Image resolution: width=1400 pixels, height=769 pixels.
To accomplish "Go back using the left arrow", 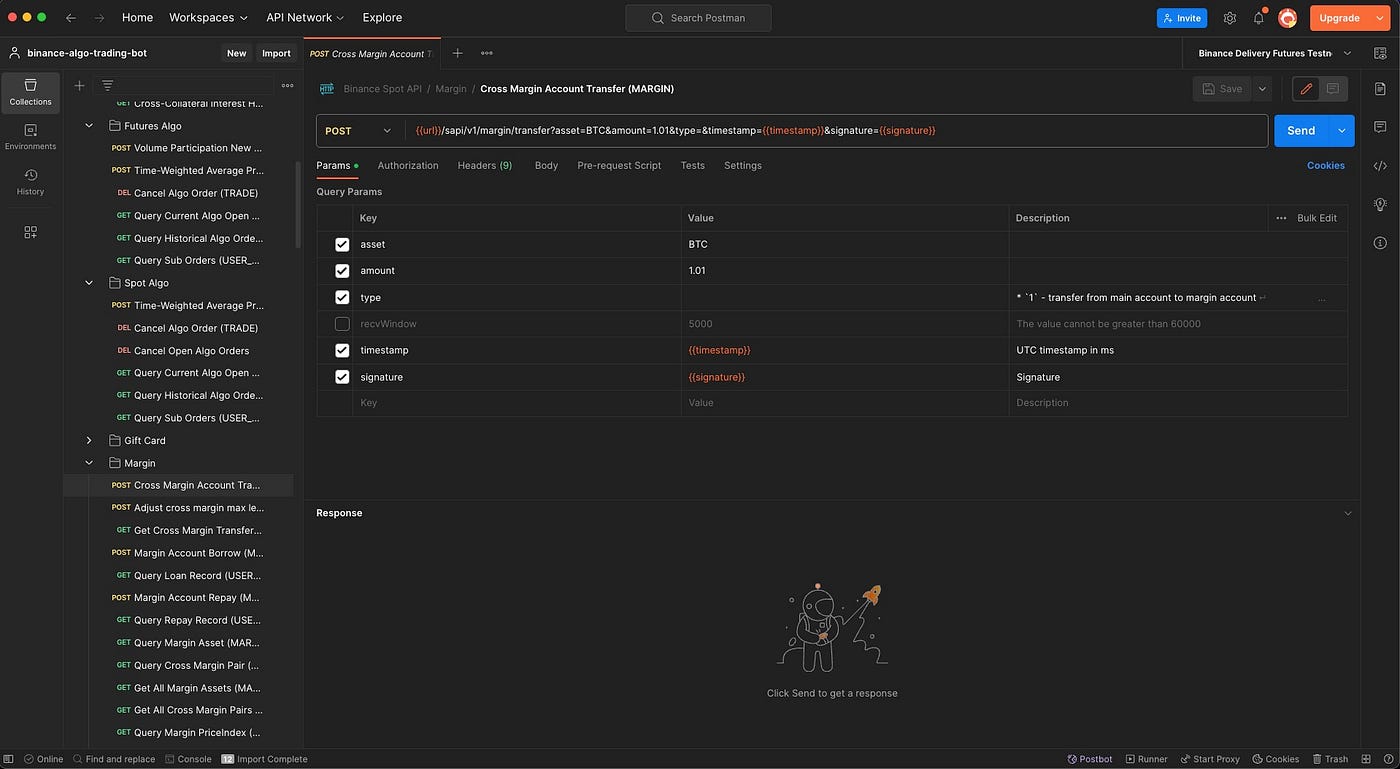I will [71, 18].
